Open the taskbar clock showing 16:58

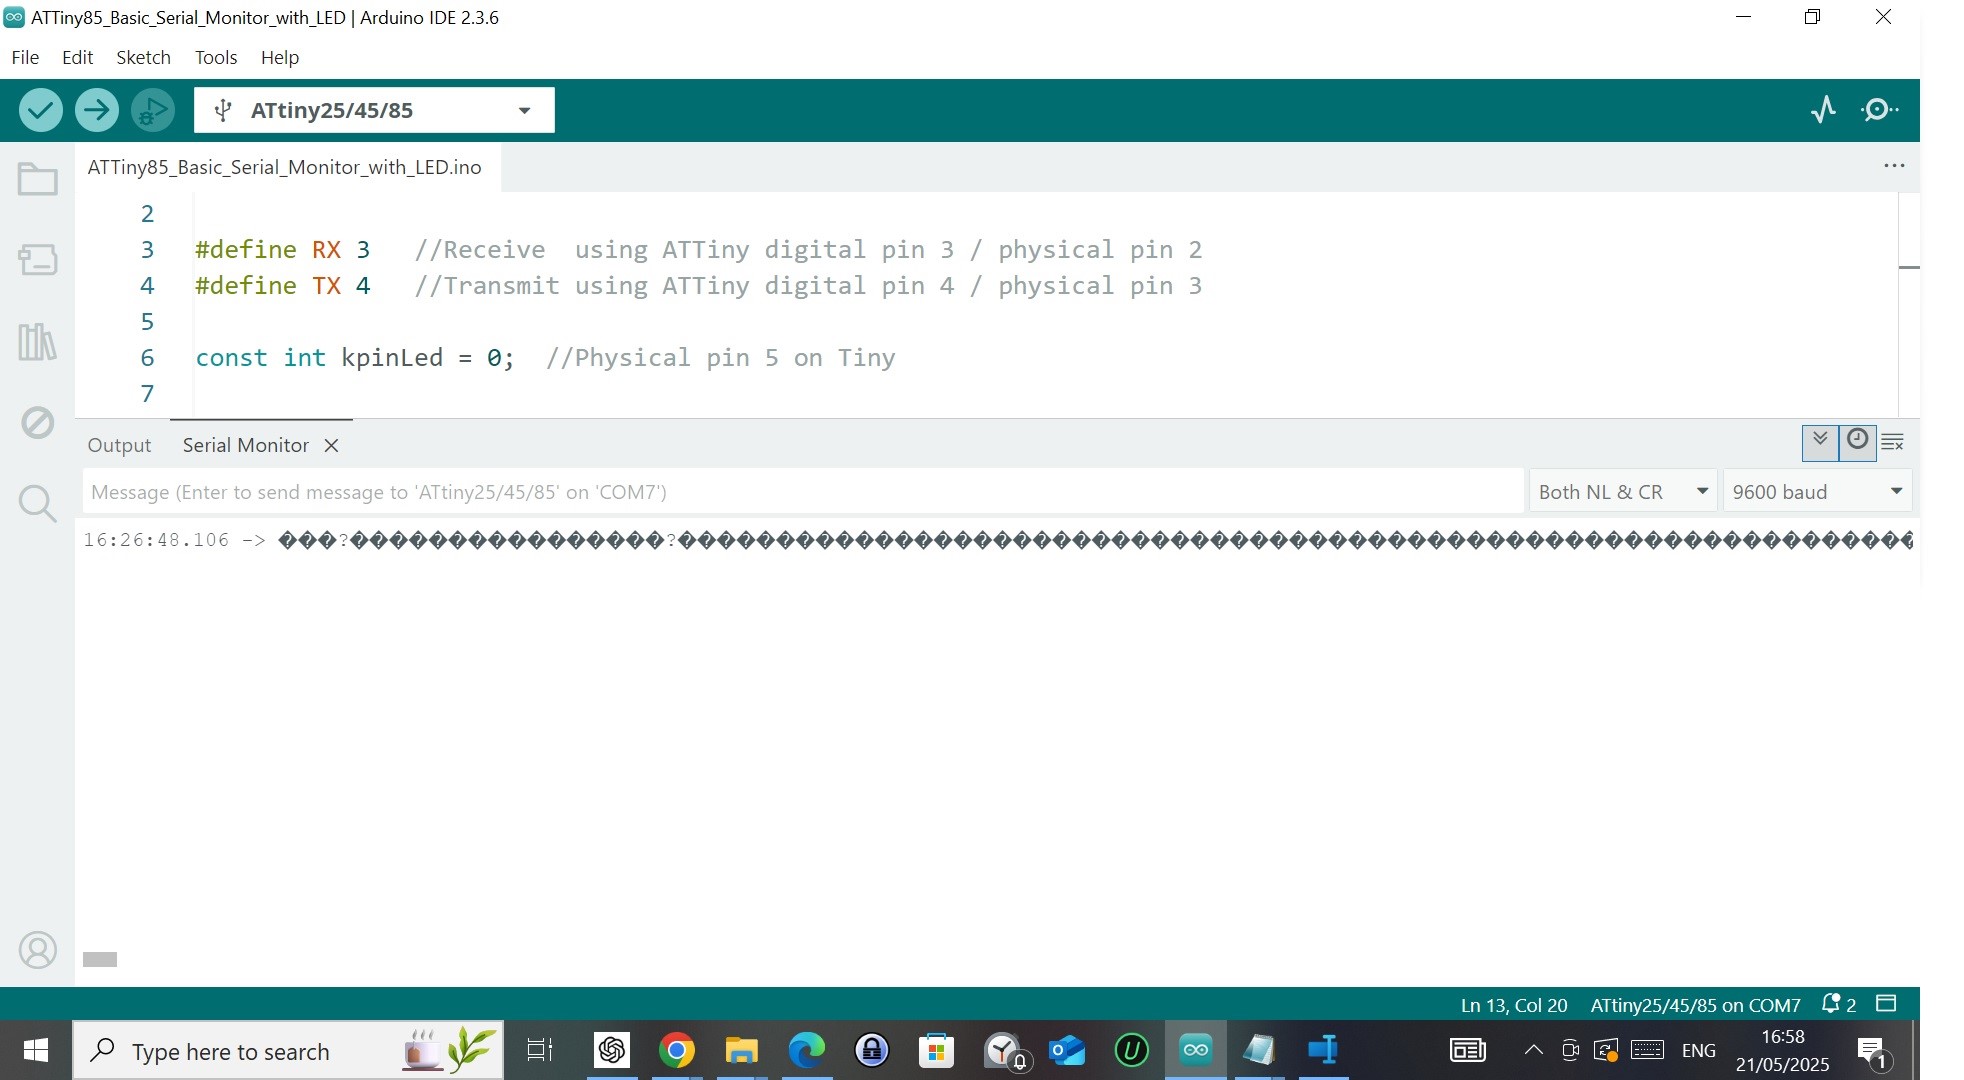[1783, 1050]
